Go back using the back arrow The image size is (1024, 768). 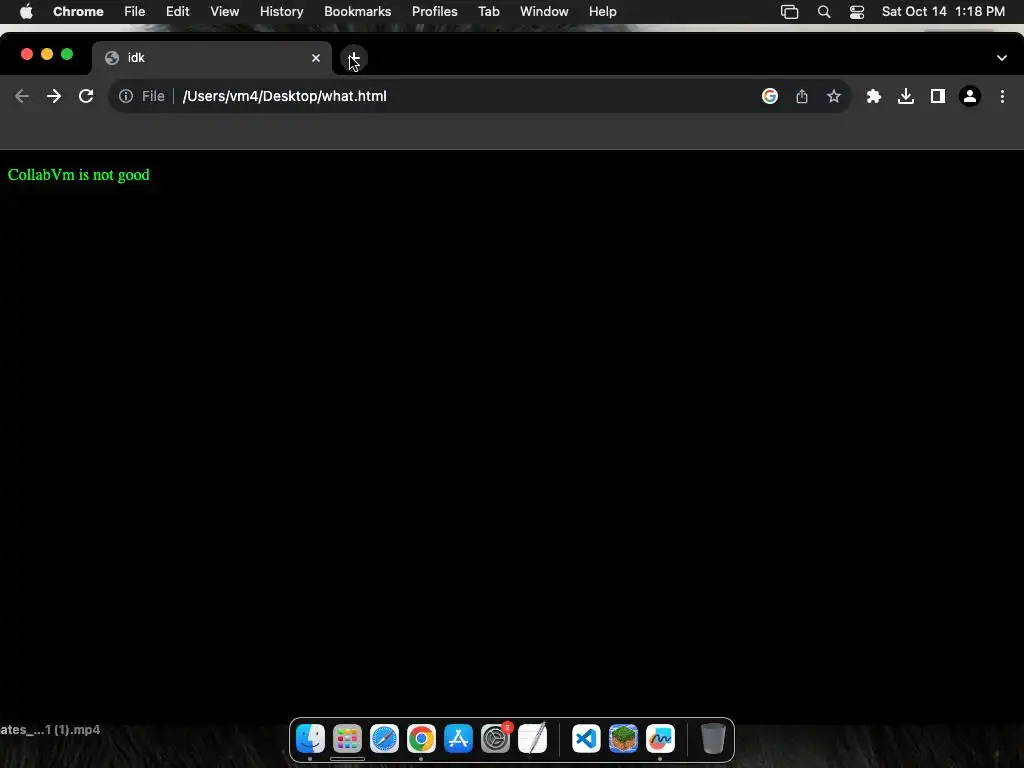click(x=22, y=96)
